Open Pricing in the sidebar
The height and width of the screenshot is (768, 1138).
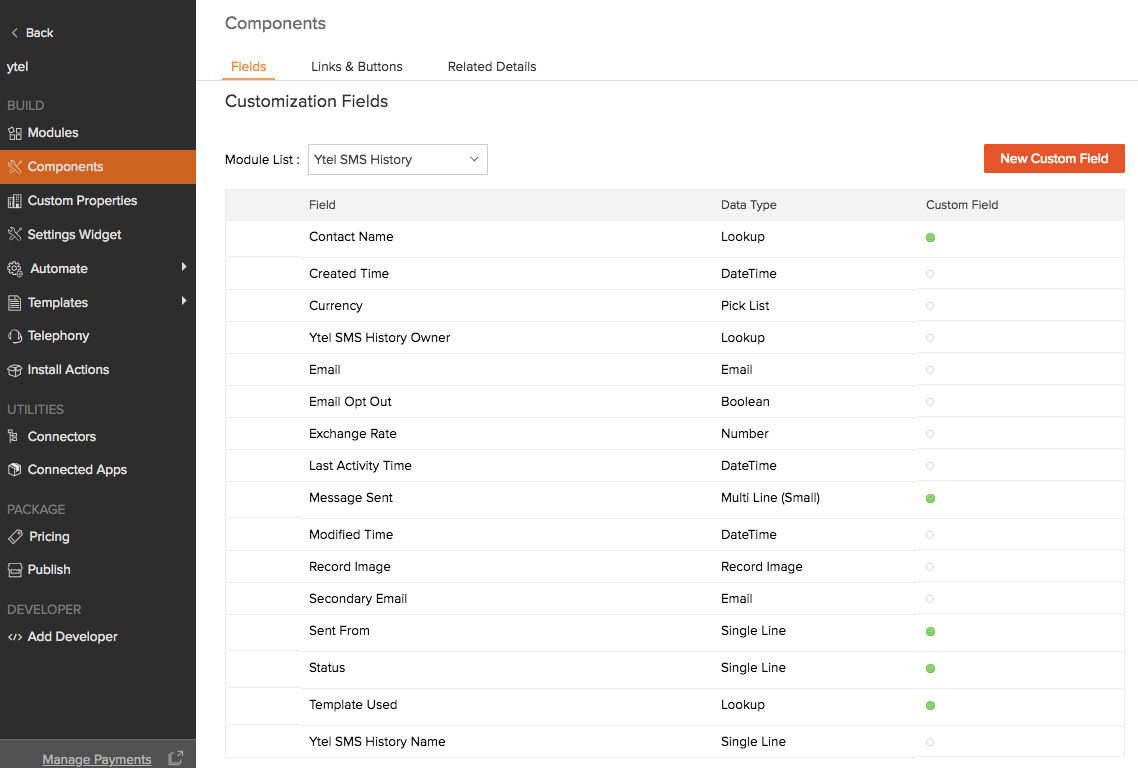tap(49, 536)
